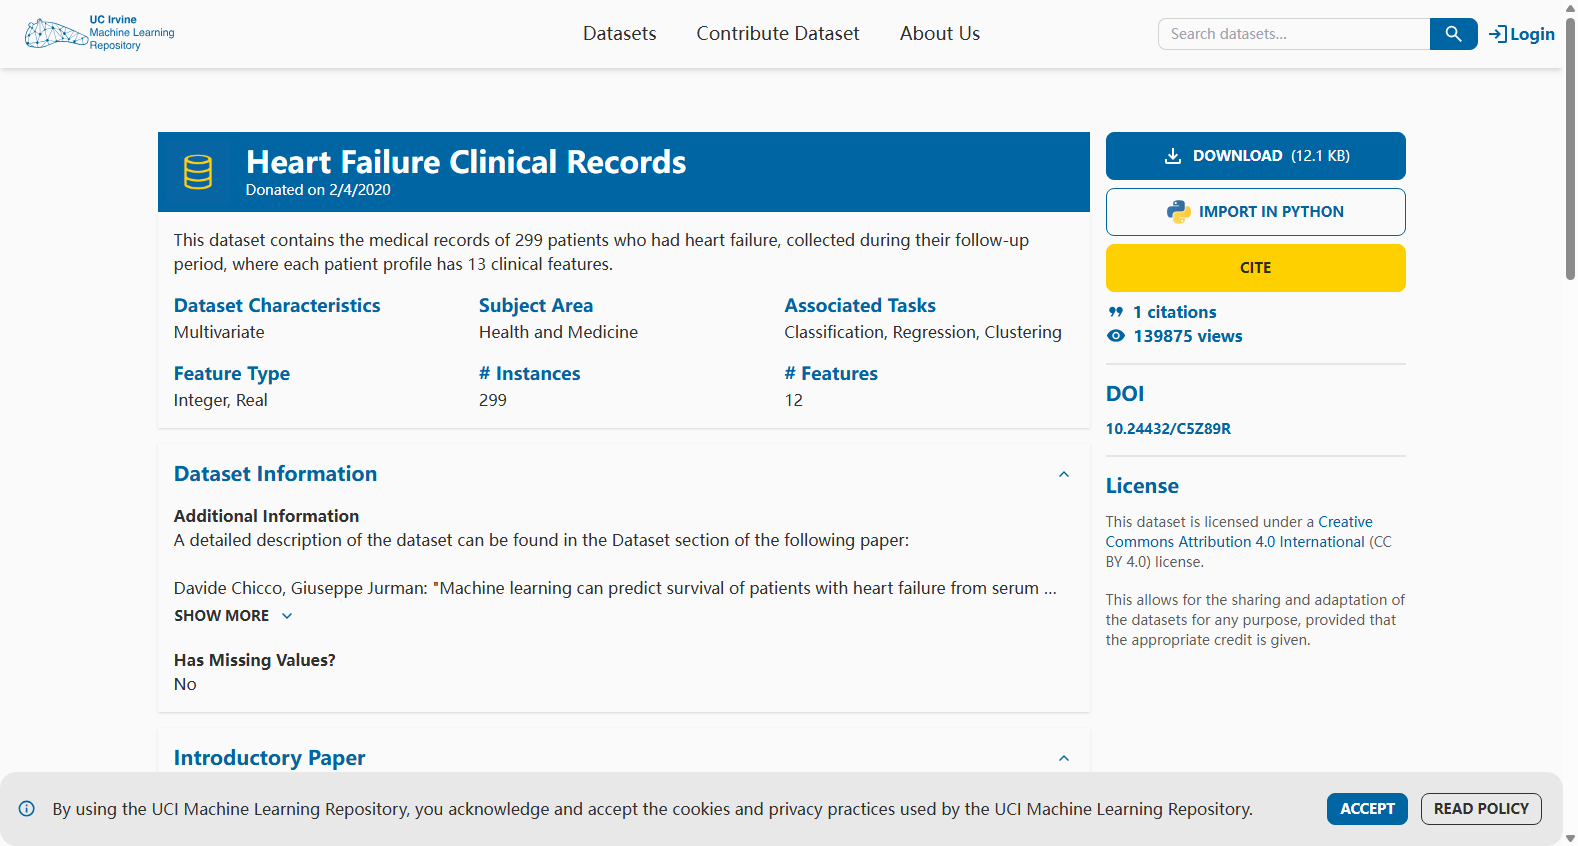Open Contribute Dataset page
Screen dimensions: 1578x846
778,33
